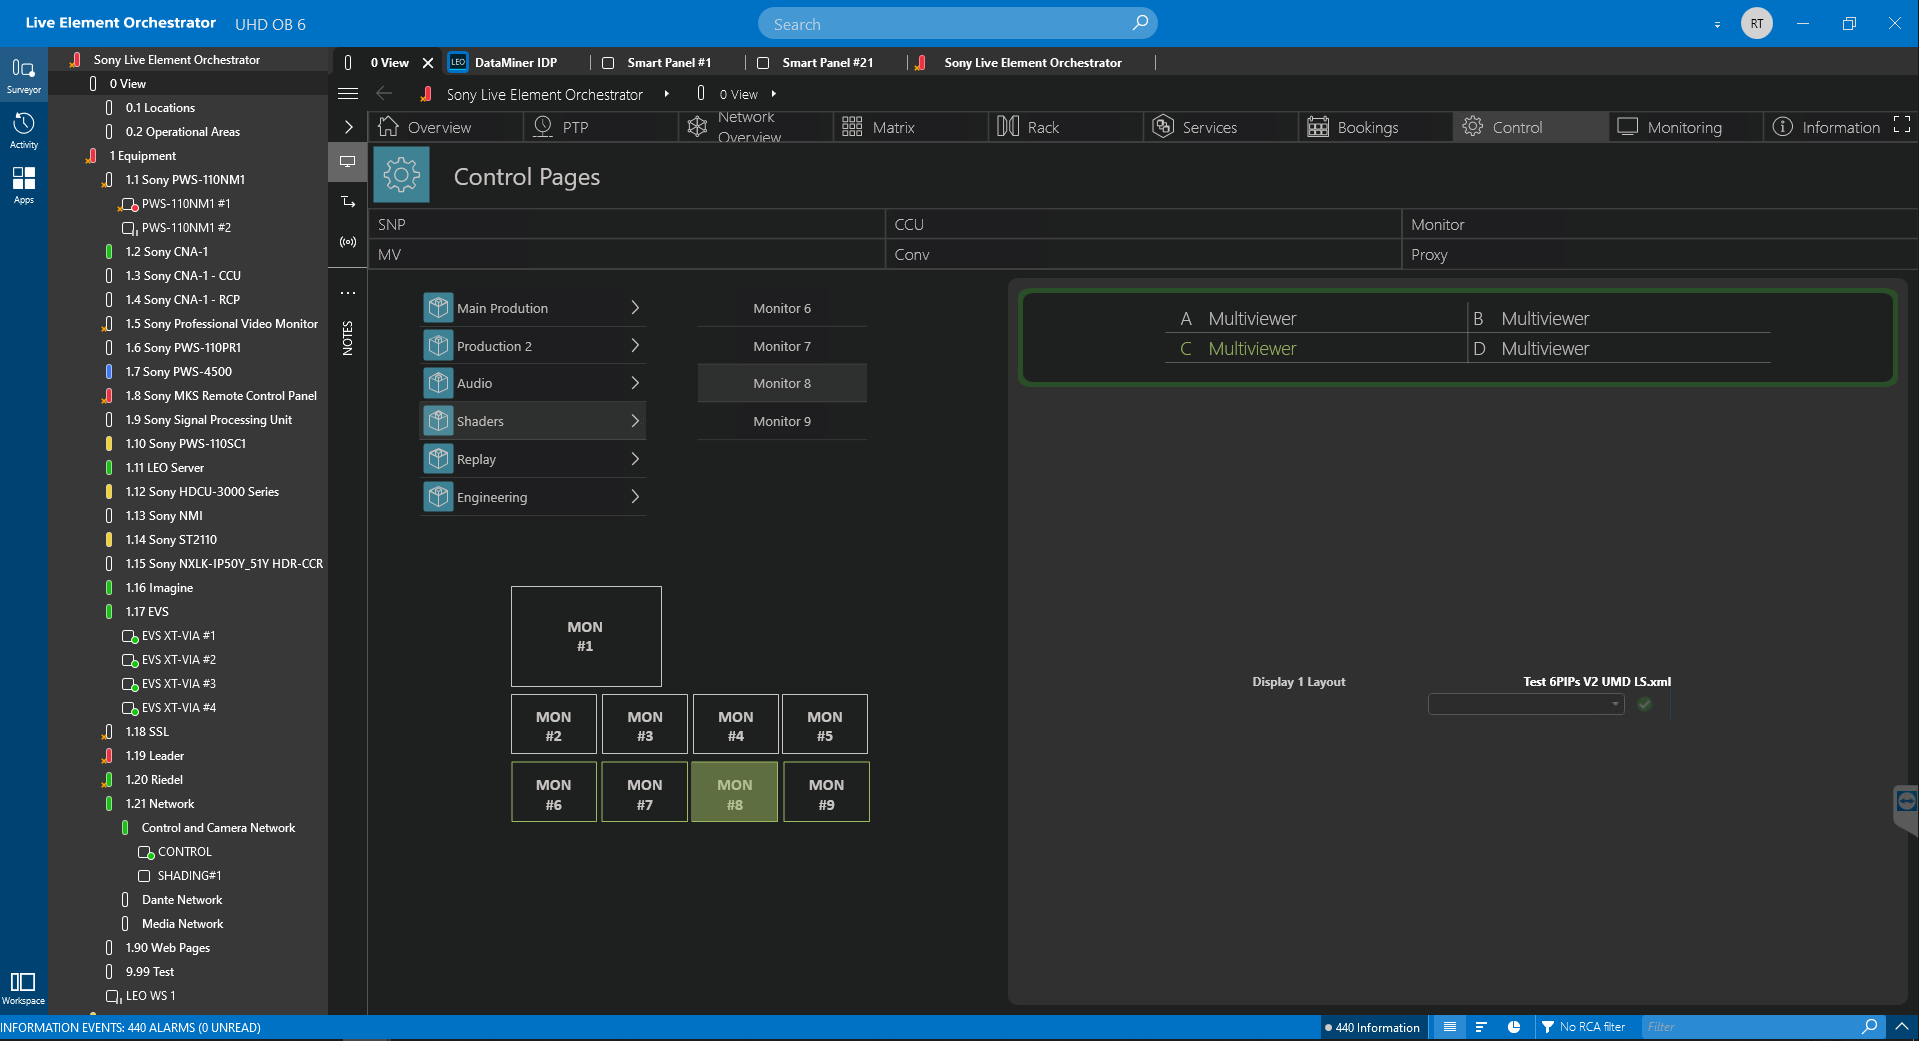Open the Apps sidebar panel
The height and width of the screenshot is (1041, 1919).
click(23, 186)
